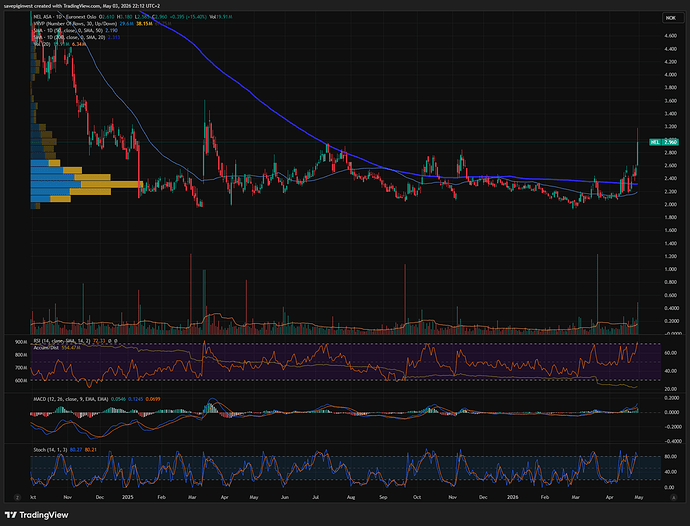Click the 4.000 price scale label
This screenshot has height=526, width=690.
click(671, 75)
